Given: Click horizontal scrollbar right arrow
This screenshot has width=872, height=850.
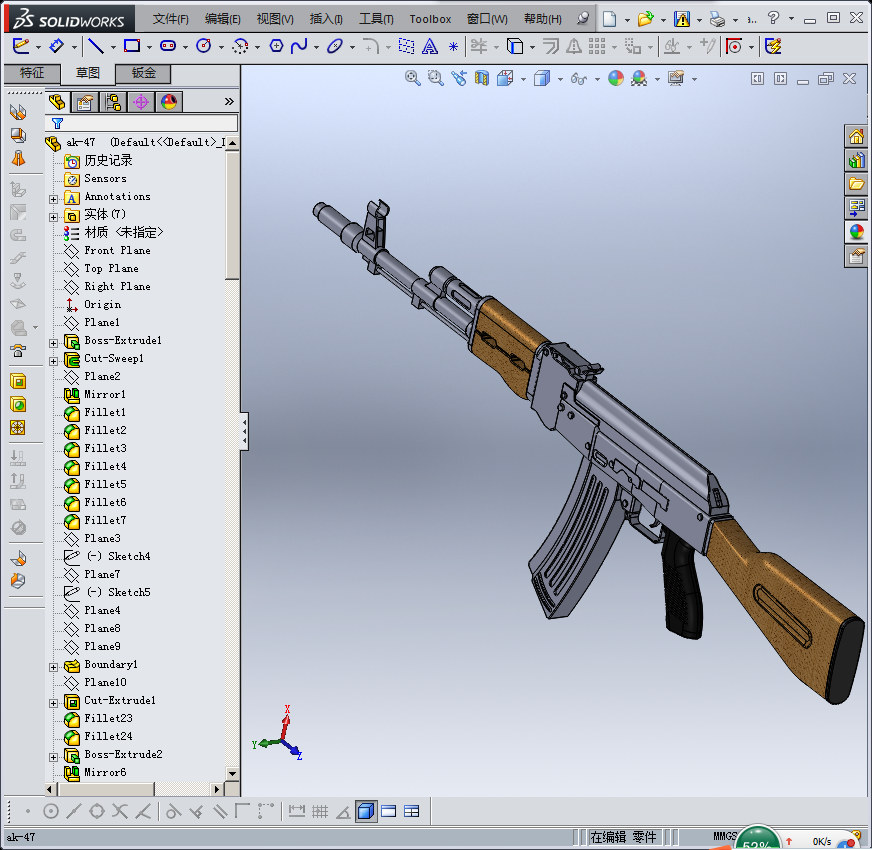Looking at the screenshot, I should [217, 789].
